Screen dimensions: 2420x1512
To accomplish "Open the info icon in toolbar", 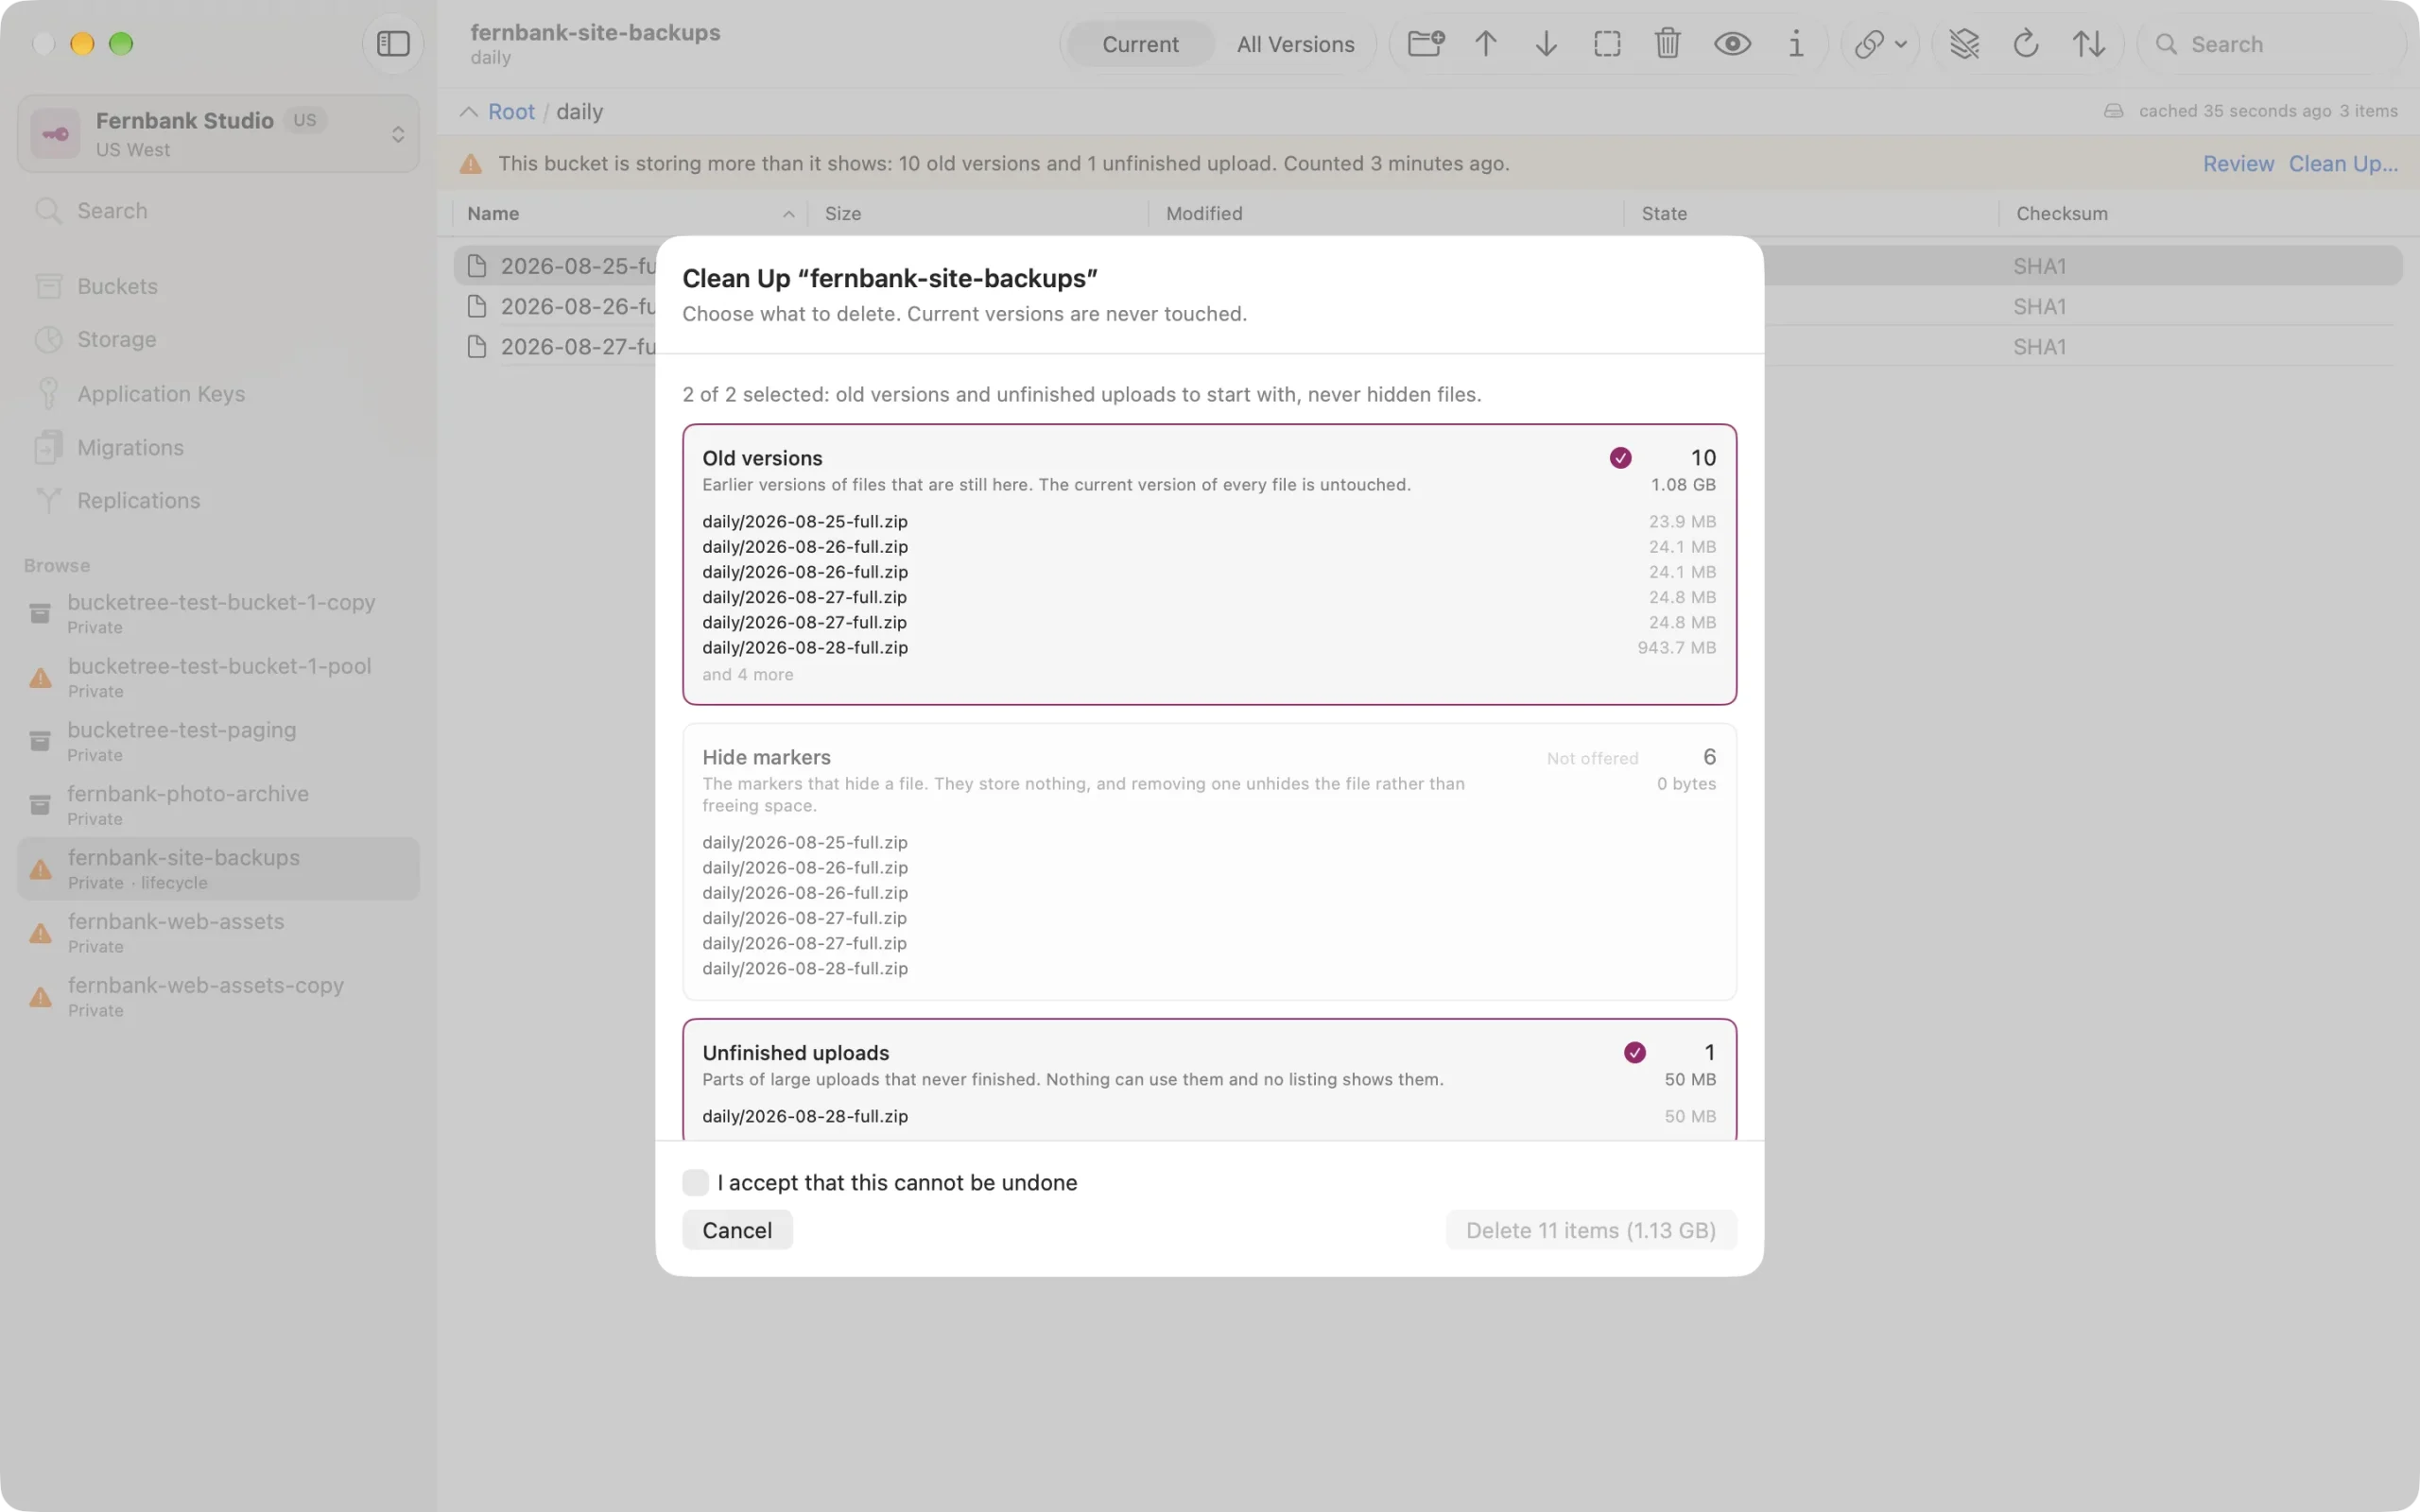I will 1796,44.
